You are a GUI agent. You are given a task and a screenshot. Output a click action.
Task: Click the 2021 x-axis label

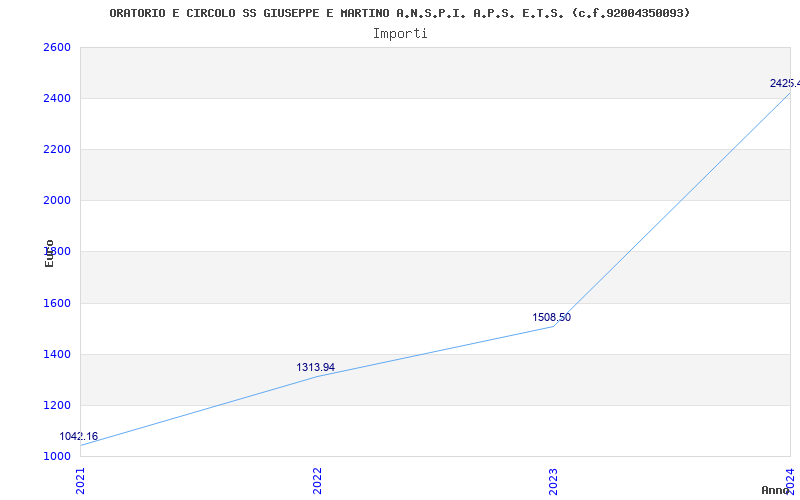[80, 481]
